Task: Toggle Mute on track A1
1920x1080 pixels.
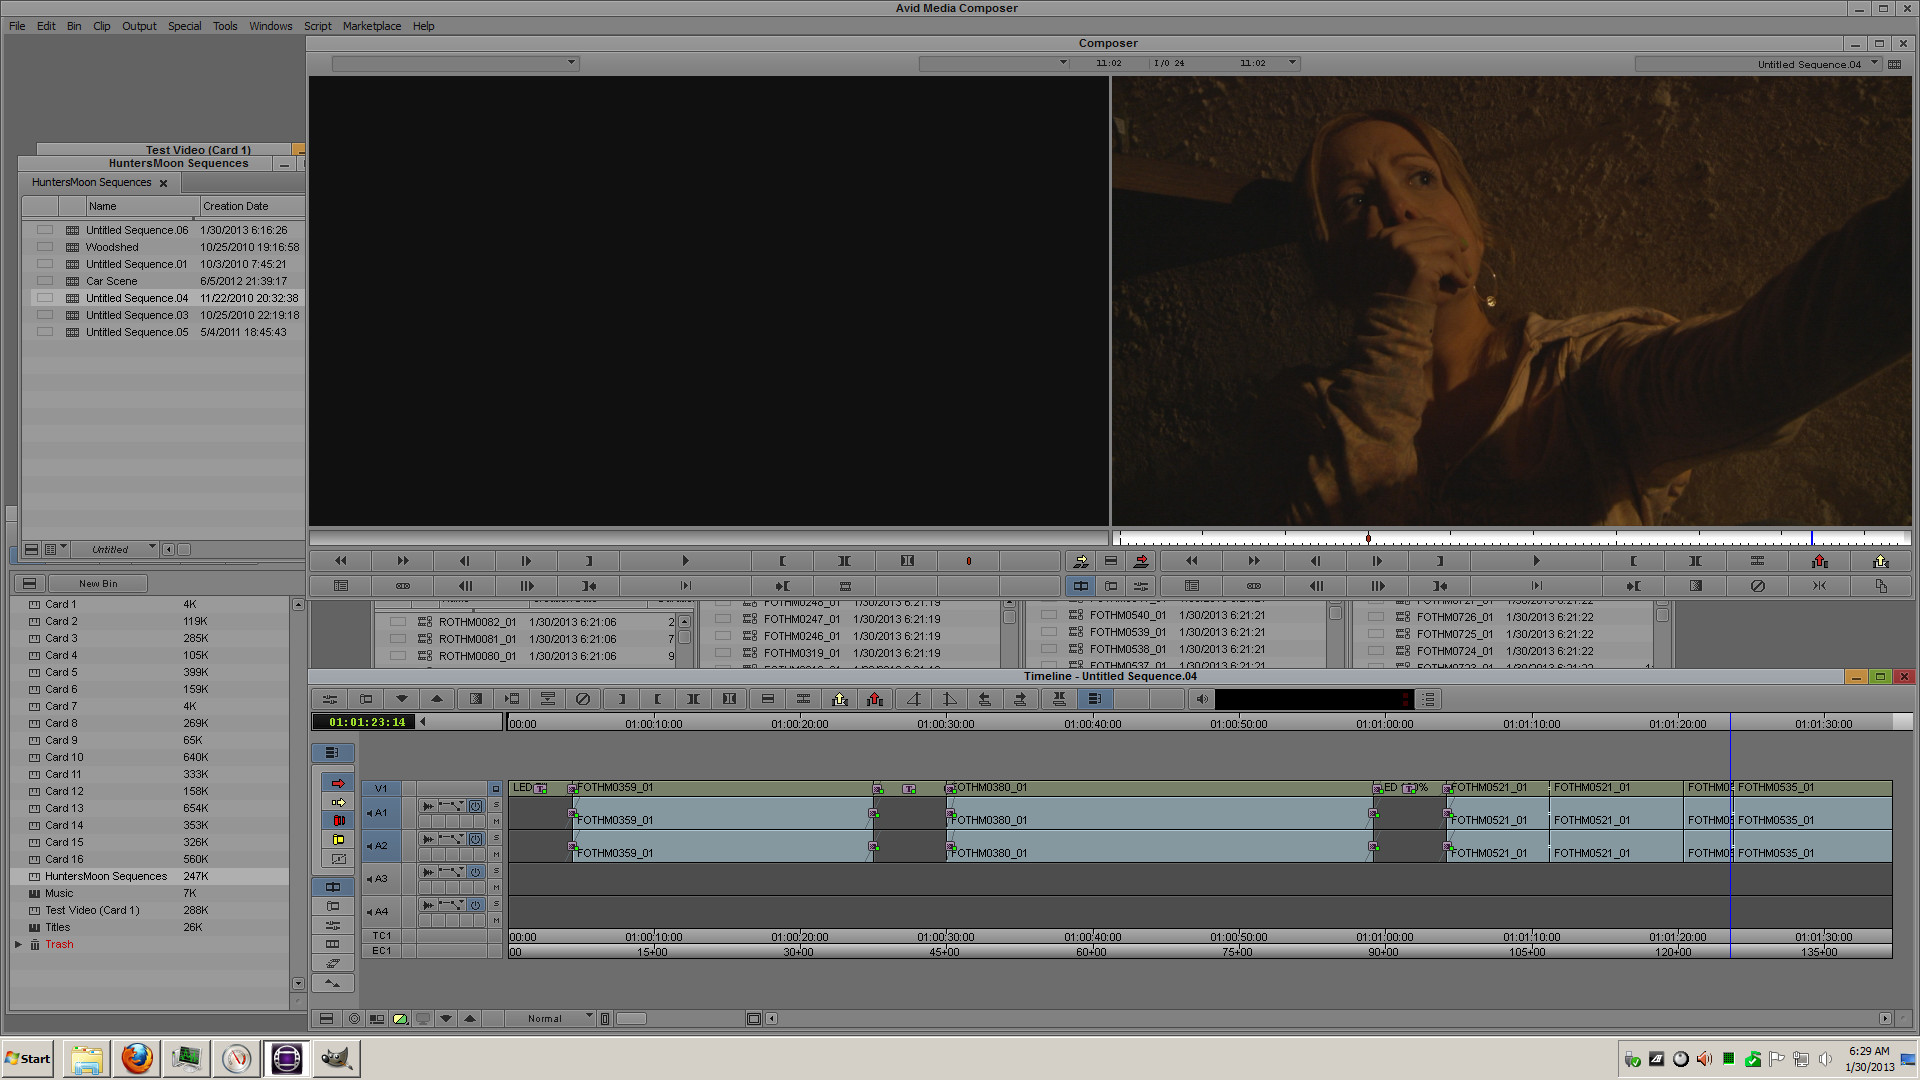Action: pos(495,822)
